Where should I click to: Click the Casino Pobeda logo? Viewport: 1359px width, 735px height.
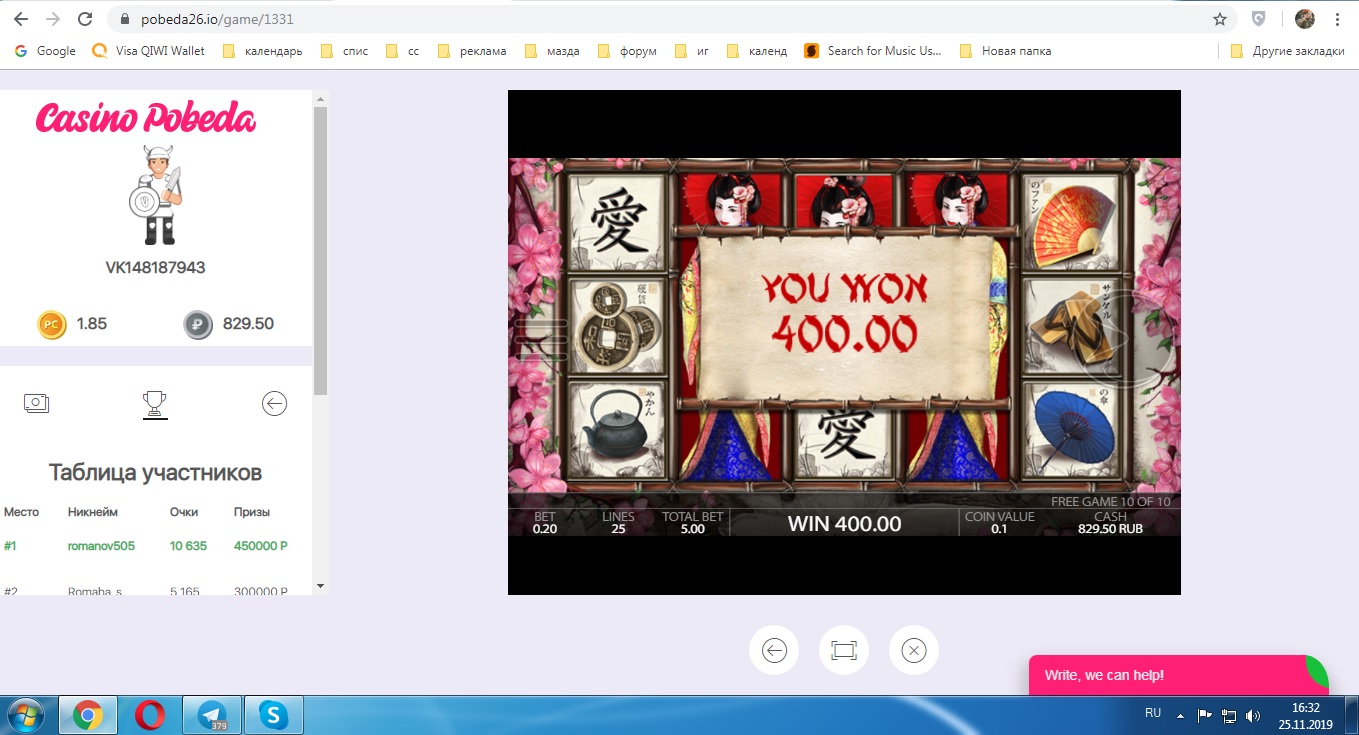coord(146,118)
